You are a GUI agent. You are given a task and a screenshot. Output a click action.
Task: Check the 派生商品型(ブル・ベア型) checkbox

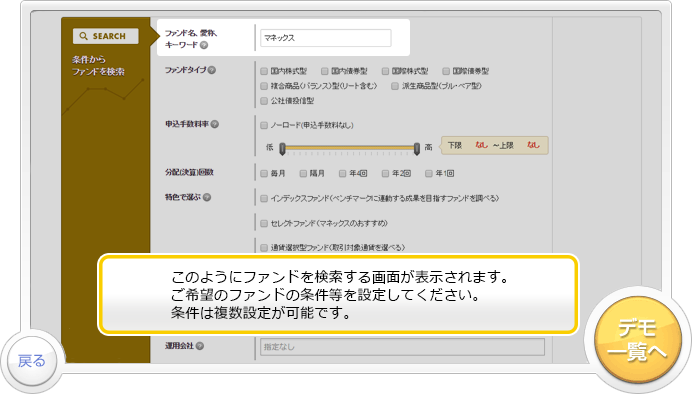(x=395, y=86)
